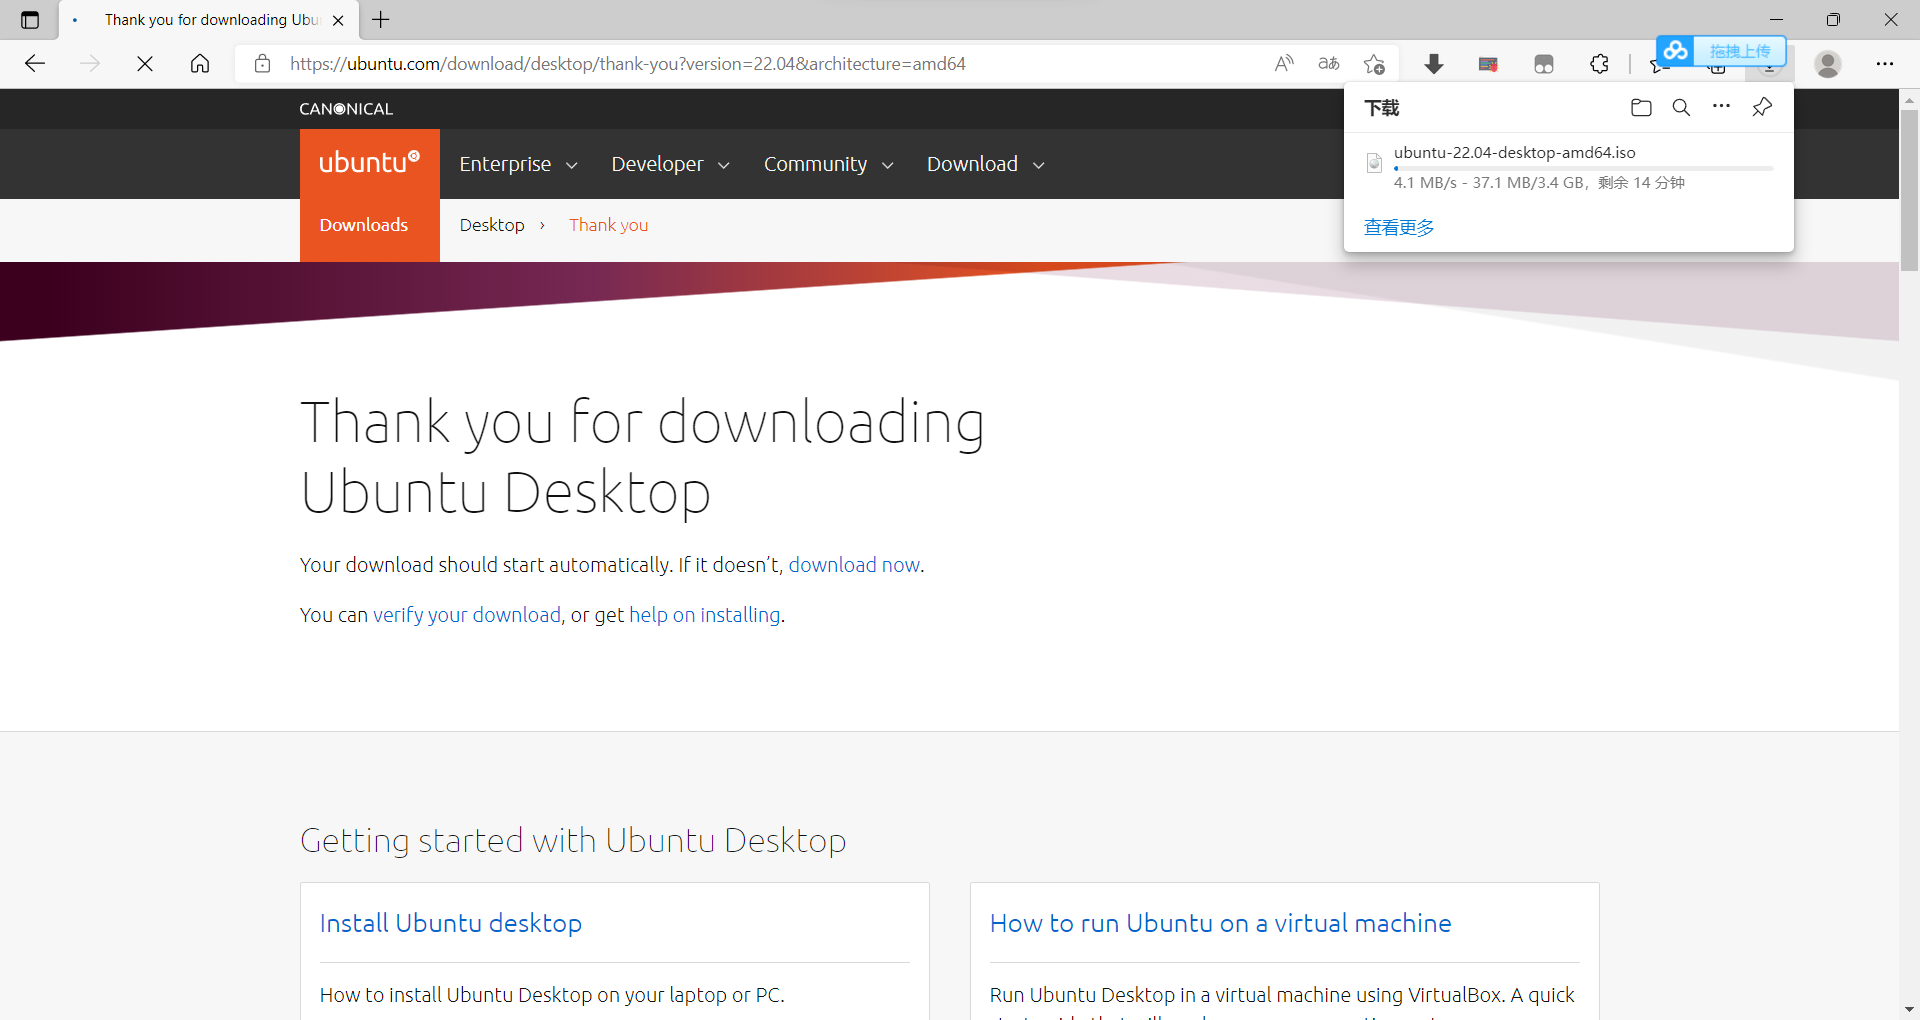Expand the Enterprise menu

click(518, 164)
